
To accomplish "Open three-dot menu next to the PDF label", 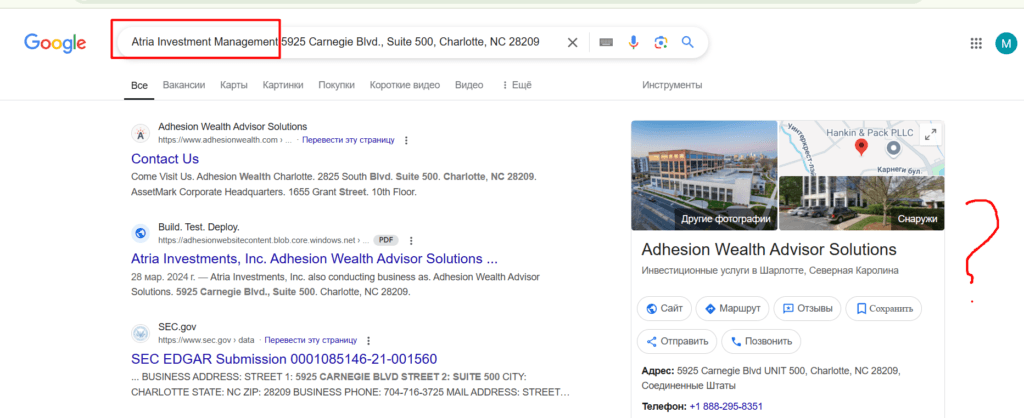I will [411, 240].
